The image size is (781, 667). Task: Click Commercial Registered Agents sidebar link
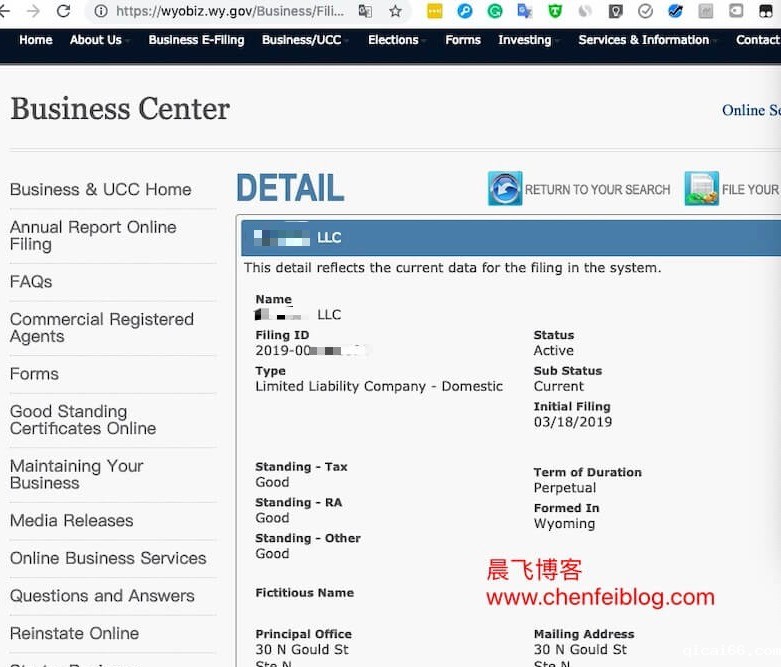pyautogui.click(x=101, y=328)
